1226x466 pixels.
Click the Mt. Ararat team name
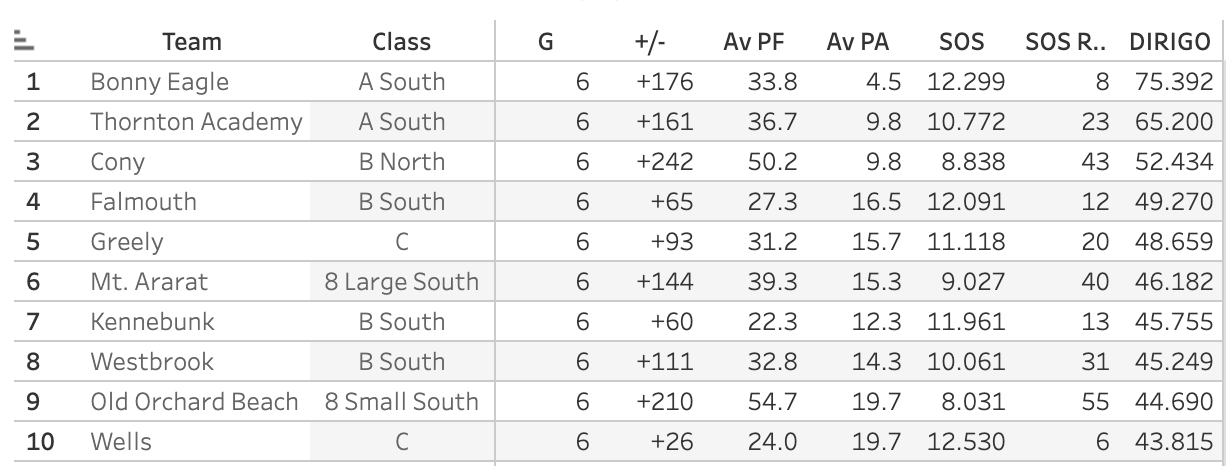tap(149, 282)
